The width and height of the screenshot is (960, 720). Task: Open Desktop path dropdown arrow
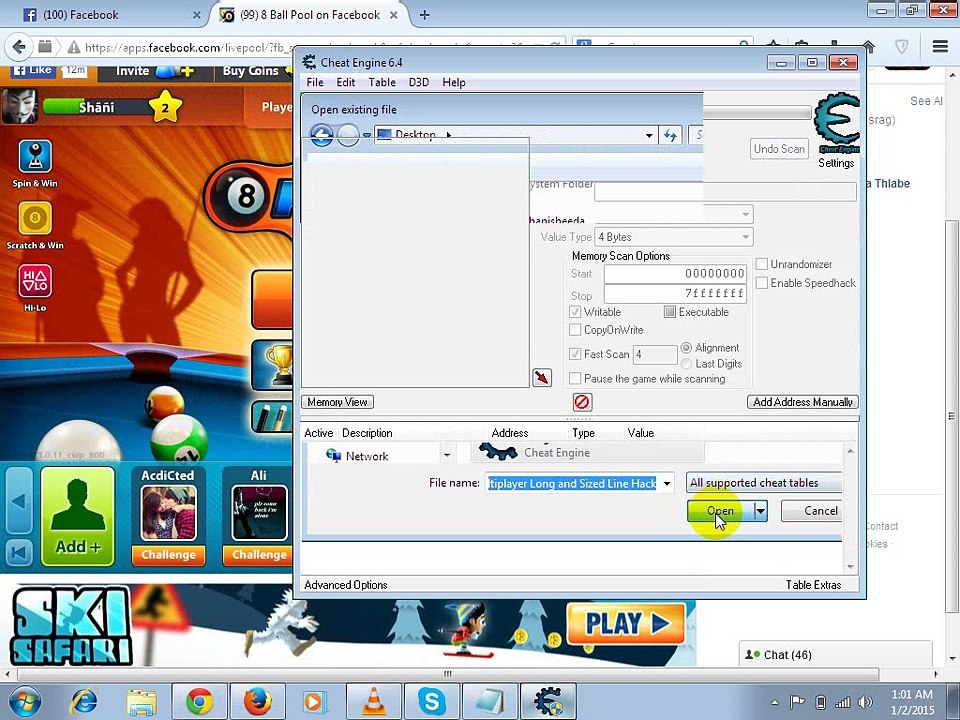[649, 135]
